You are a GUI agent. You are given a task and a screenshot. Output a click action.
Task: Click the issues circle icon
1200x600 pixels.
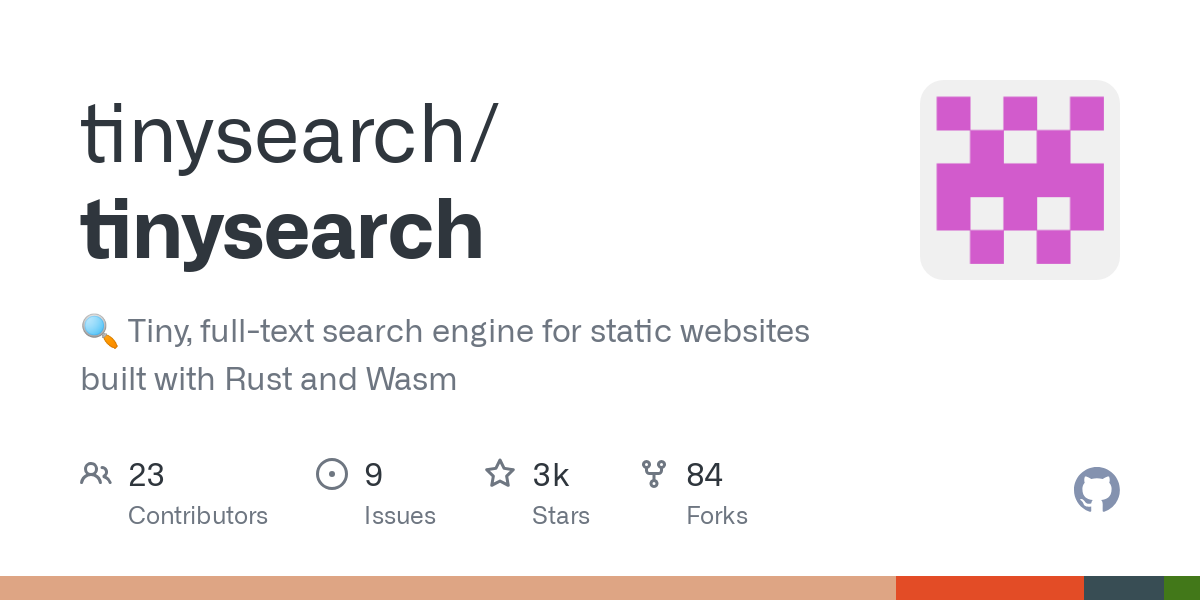coord(331,474)
